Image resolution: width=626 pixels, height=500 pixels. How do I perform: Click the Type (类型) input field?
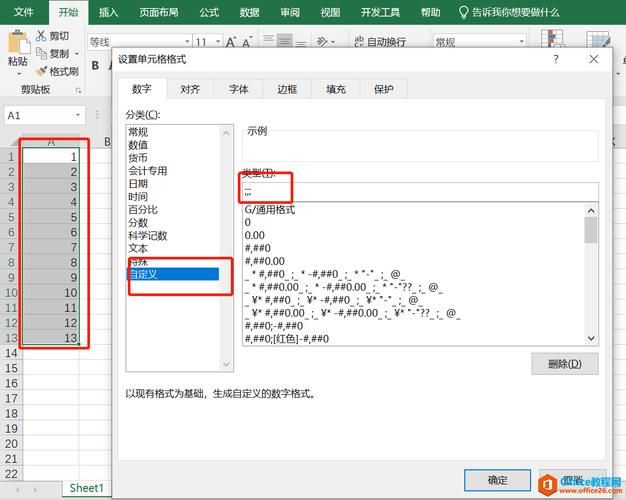pyautogui.click(x=420, y=192)
